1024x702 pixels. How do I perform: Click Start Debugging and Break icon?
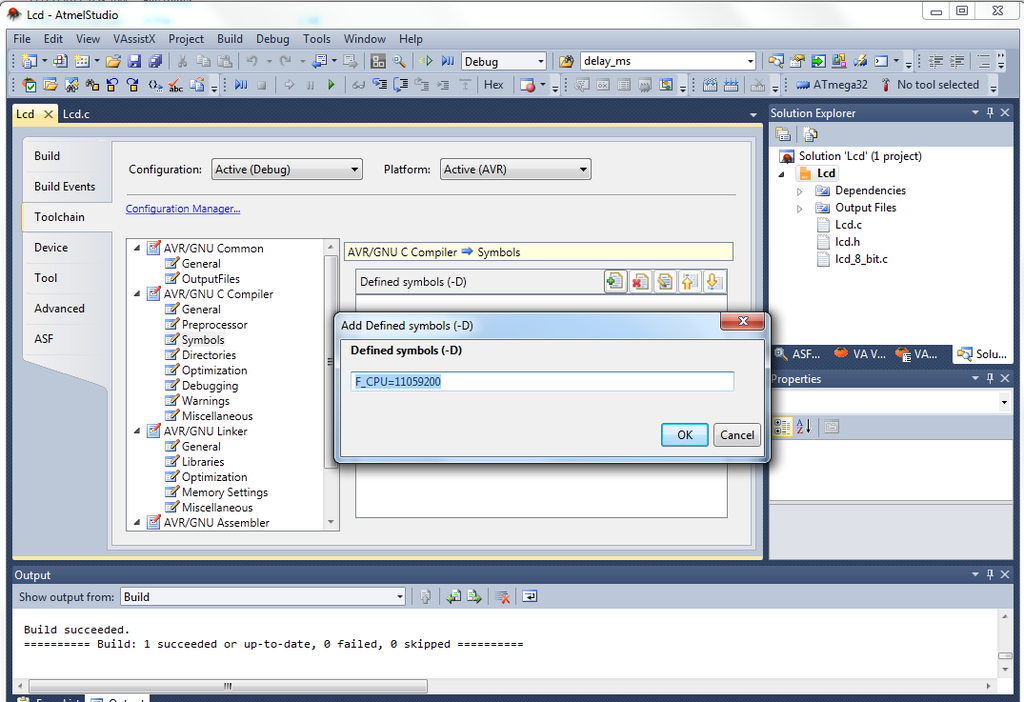pos(447,61)
